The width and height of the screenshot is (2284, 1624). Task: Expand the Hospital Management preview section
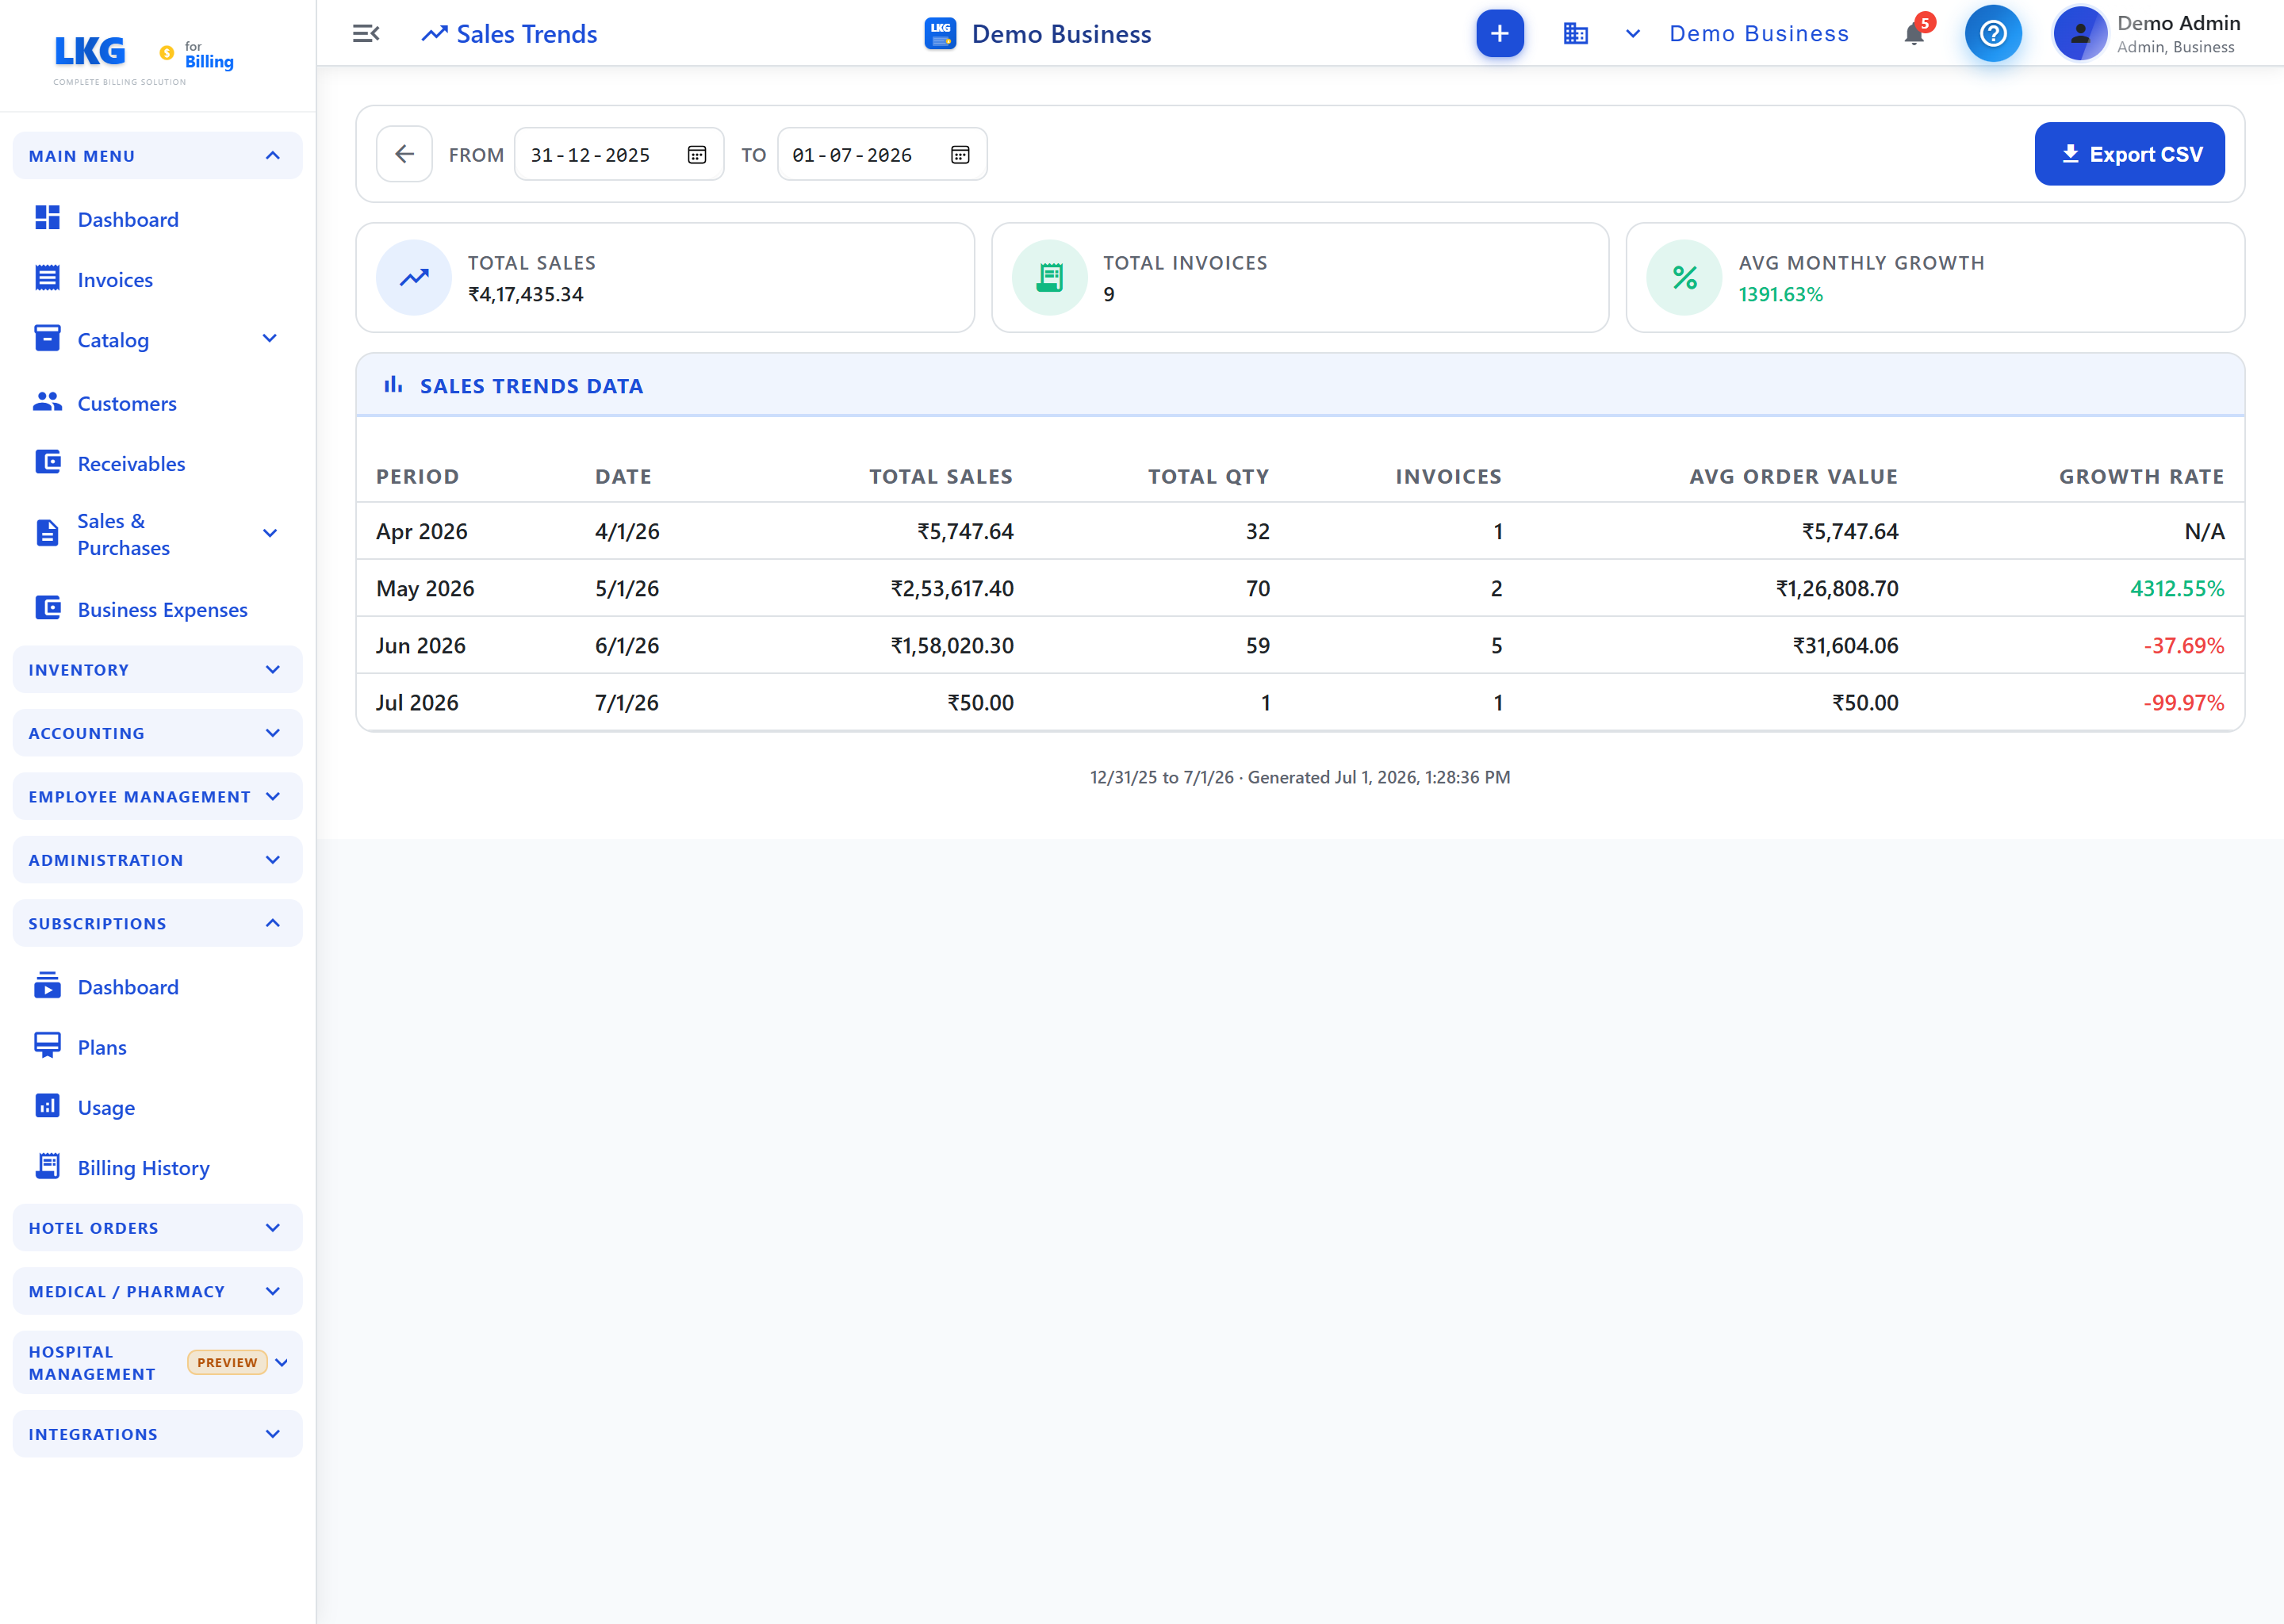click(x=157, y=1362)
